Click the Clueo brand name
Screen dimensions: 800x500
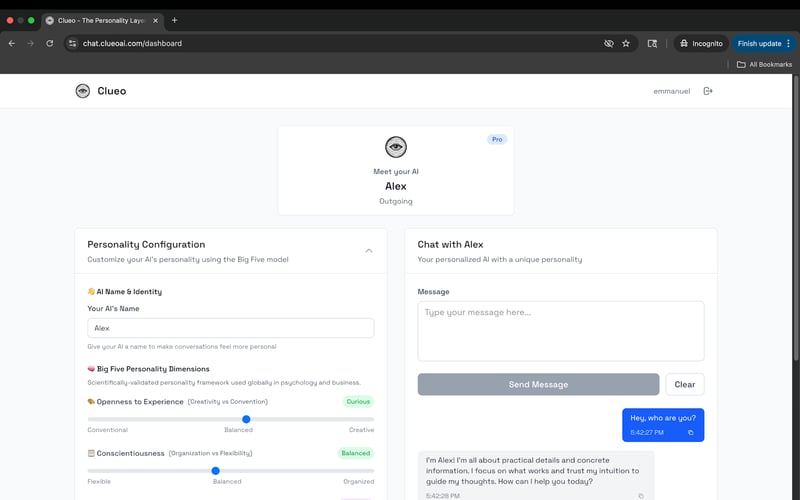[112, 91]
